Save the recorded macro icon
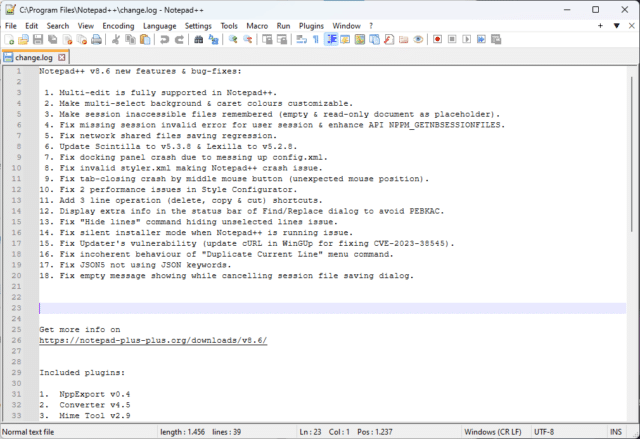The image size is (640, 439). (496, 40)
